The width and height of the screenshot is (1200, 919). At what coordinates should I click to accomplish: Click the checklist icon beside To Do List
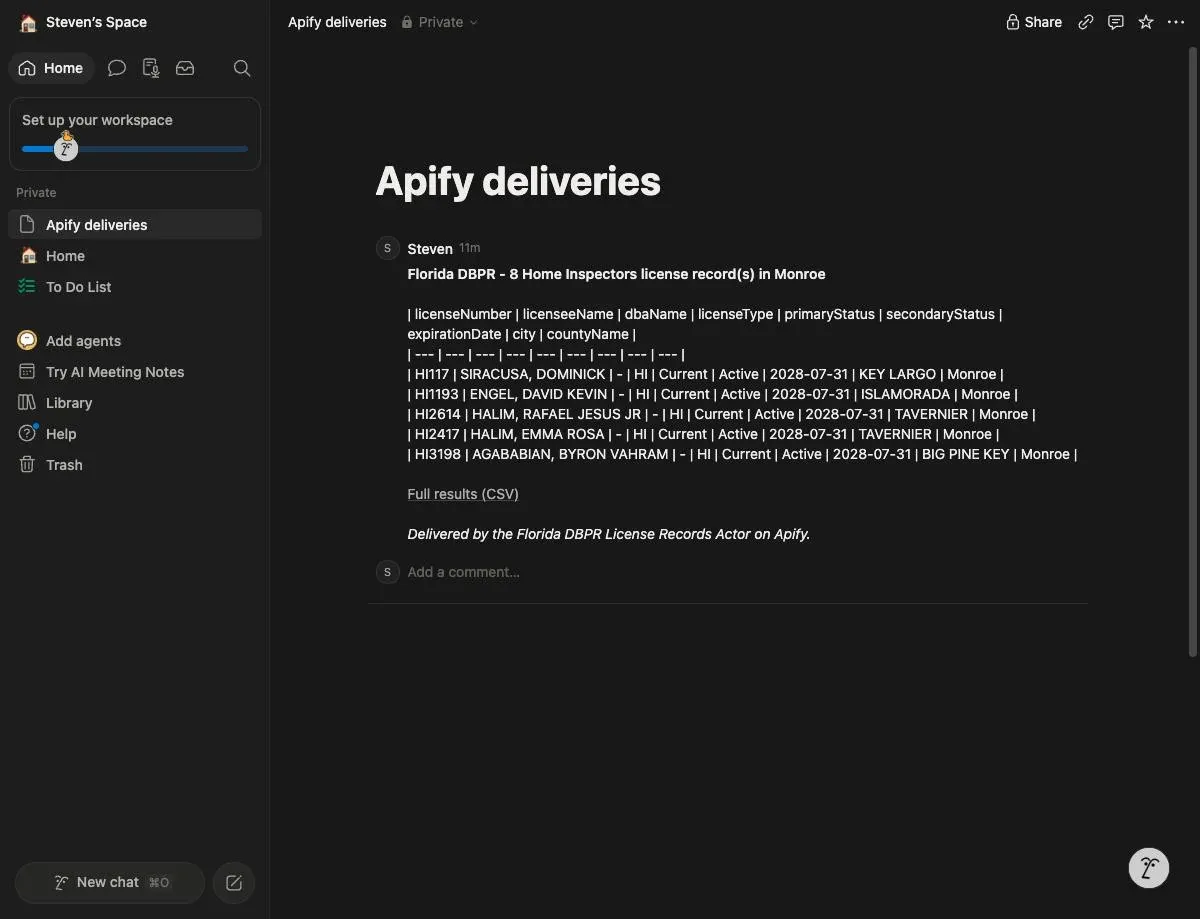point(27,287)
